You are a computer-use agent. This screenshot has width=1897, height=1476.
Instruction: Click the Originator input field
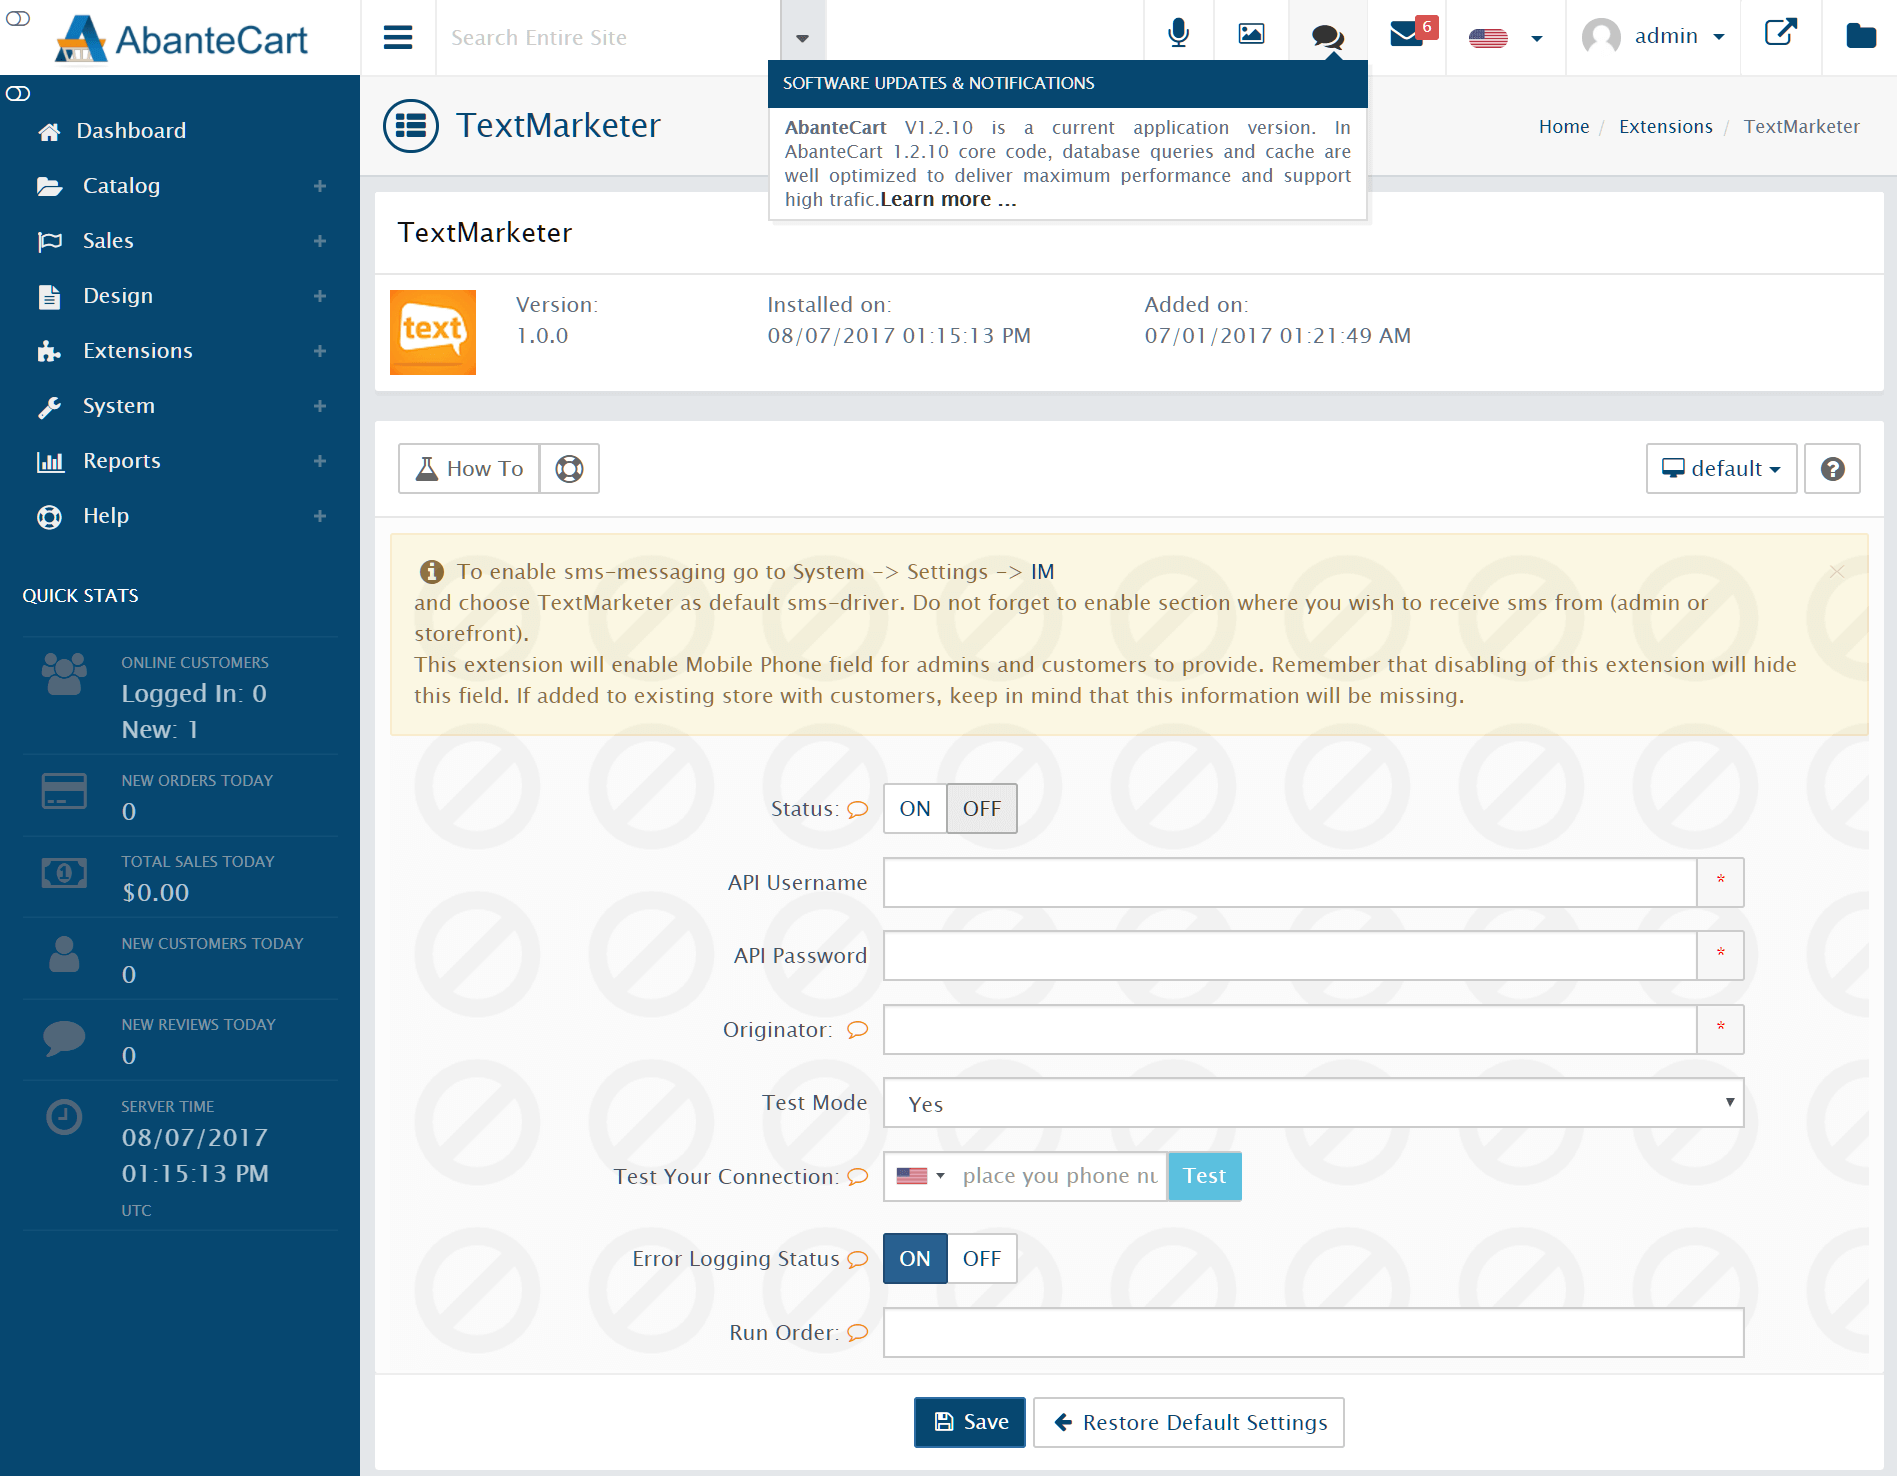pos(1290,1029)
